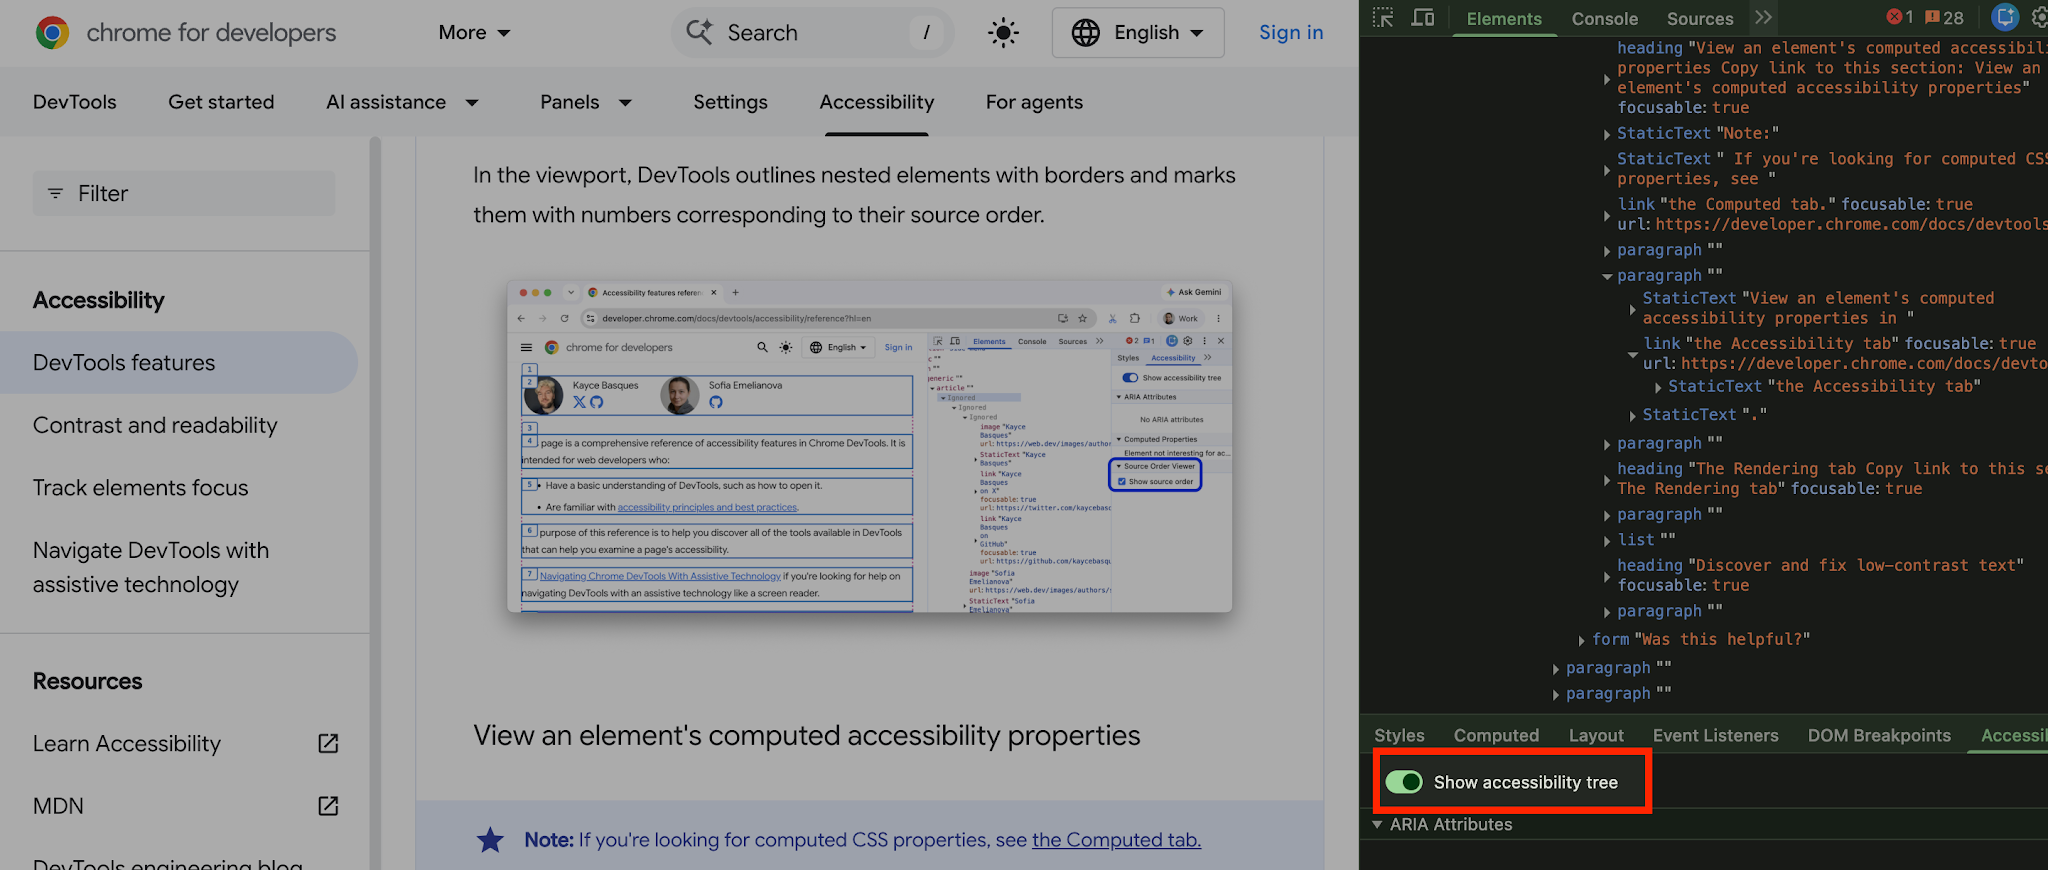
Task: Open DevTools features in the sidebar
Action: [x=179, y=362]
